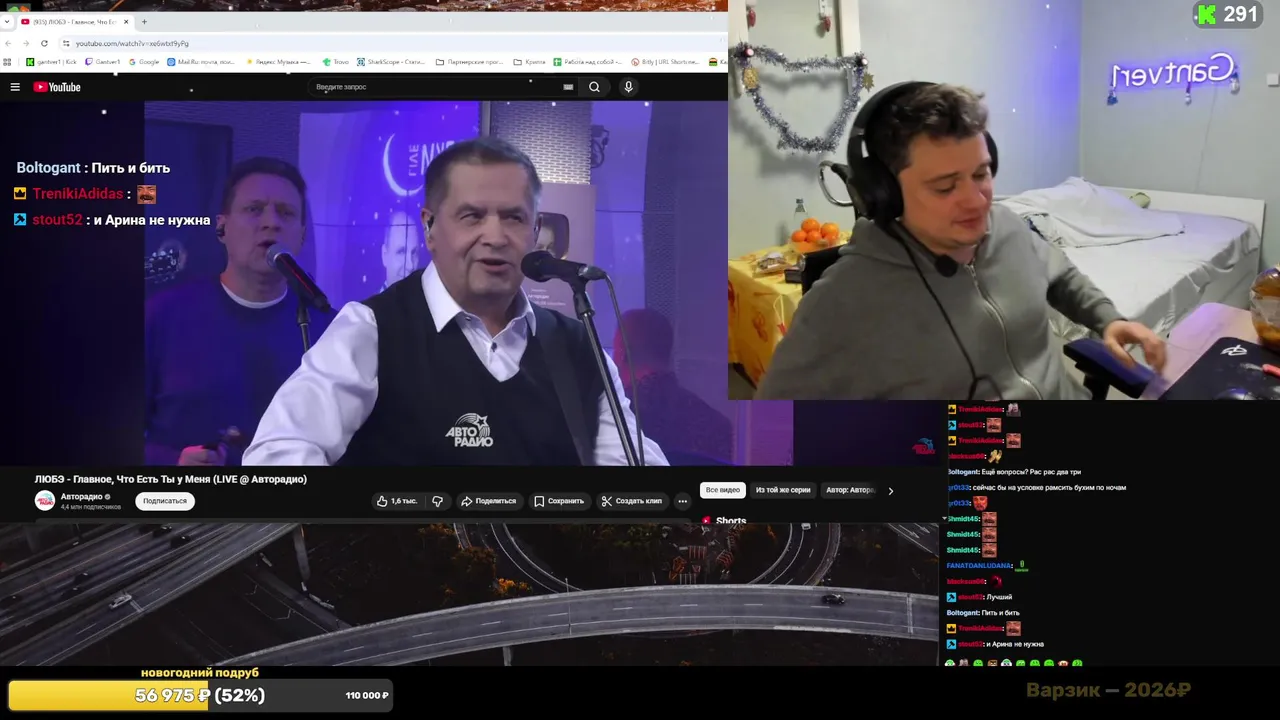
Task: Open the Bitly URL Shortener bookmark
Action: [x=664, y=62]
